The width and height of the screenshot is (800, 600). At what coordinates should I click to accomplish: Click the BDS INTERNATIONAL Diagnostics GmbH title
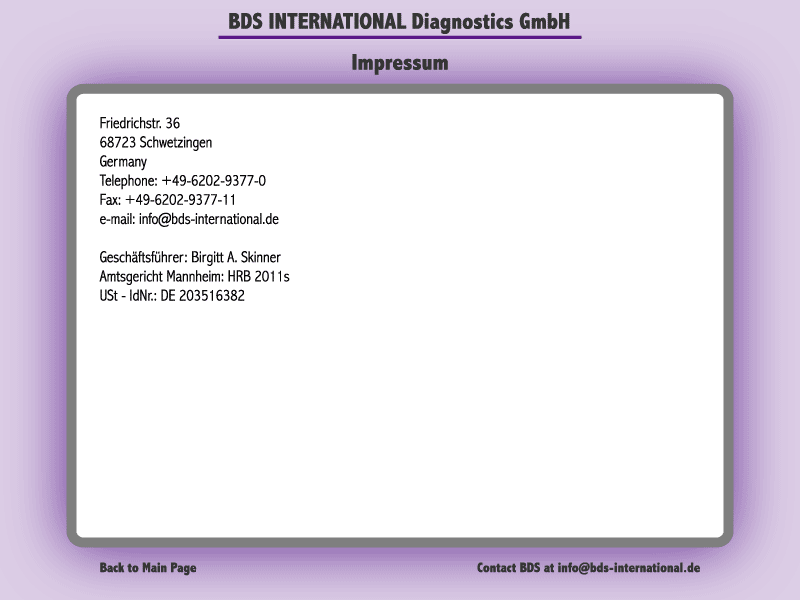(399, 22)
